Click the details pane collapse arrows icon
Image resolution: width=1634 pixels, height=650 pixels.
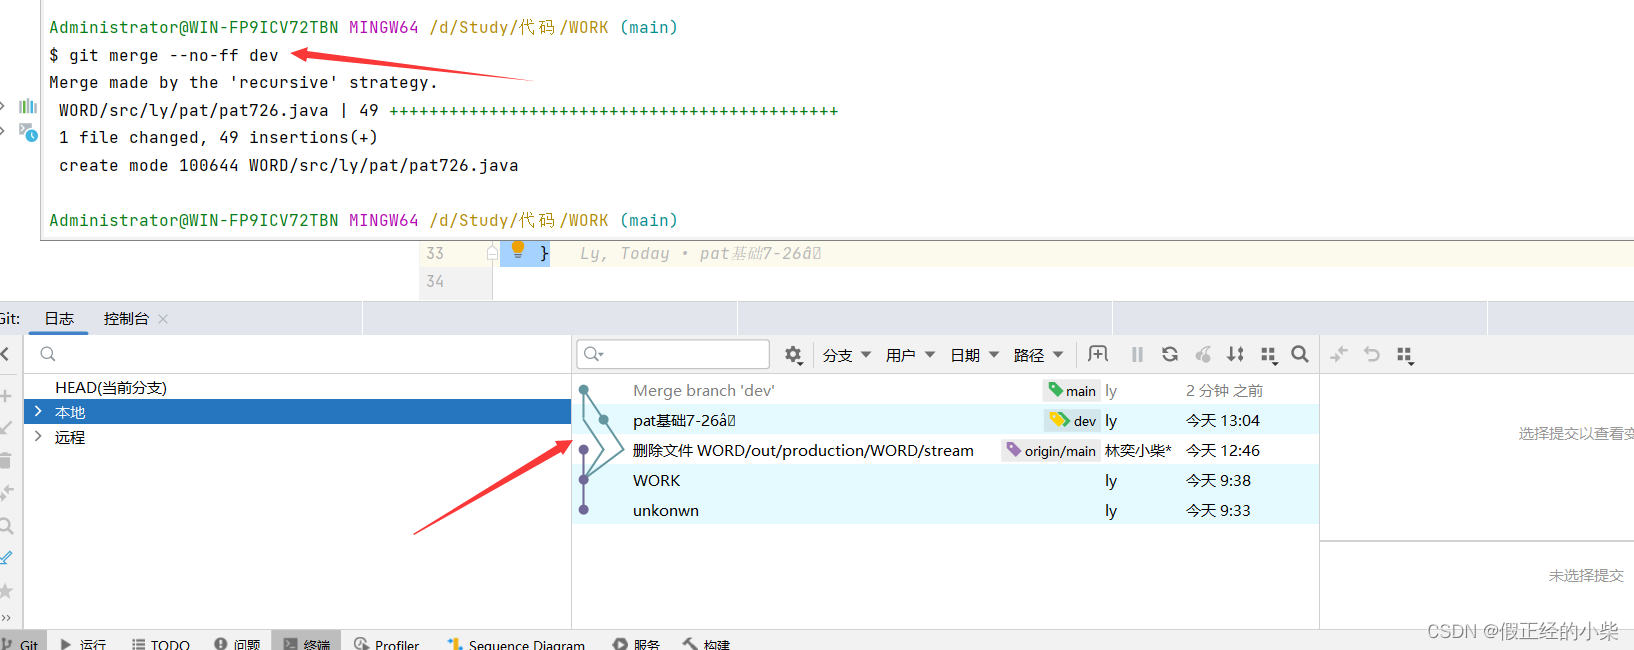coord(1339,354)
